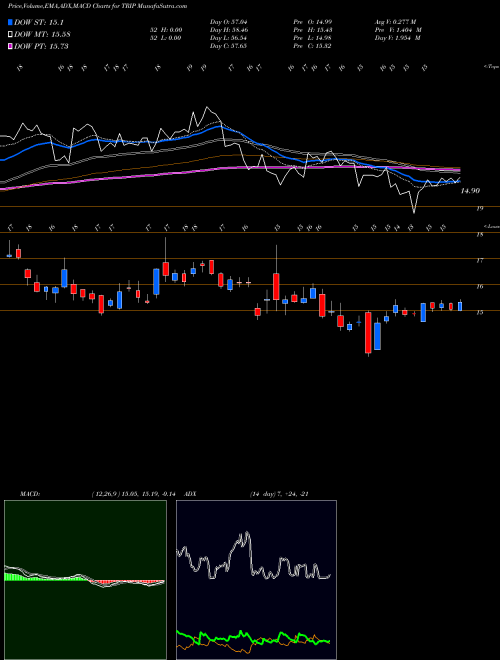500x660 pixels.
Task: Click the 'Avg V: 0.277 M' value
Action: pos(396,22)
